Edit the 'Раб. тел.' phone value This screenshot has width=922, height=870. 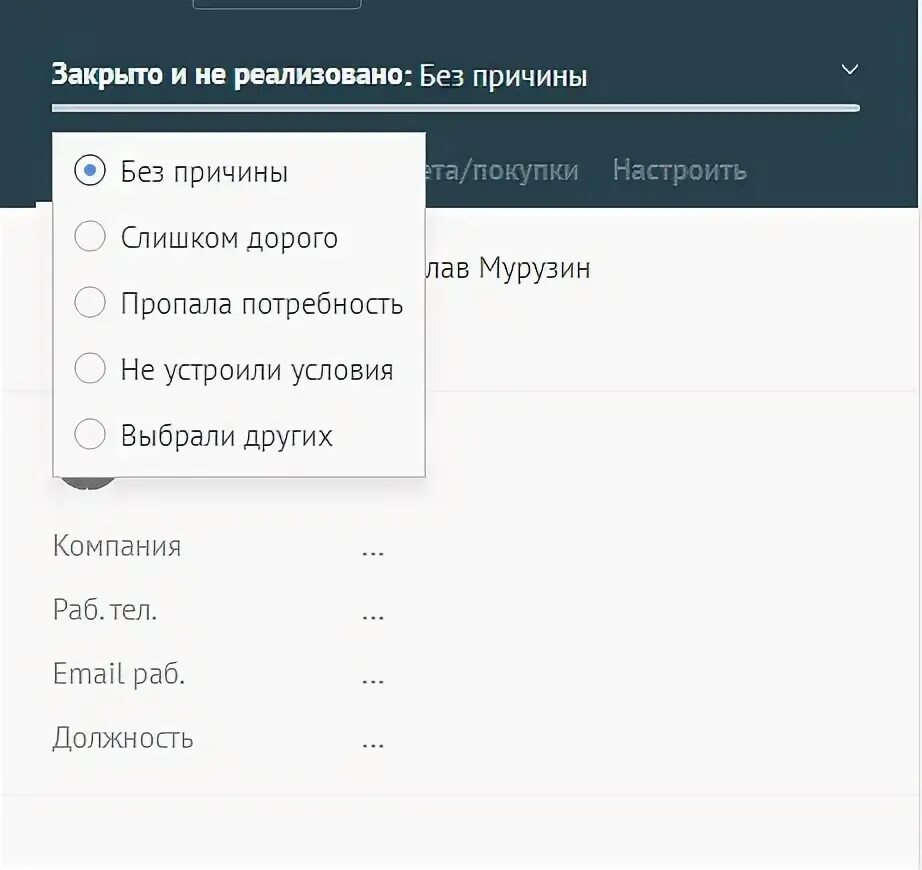tap(373, 612)
